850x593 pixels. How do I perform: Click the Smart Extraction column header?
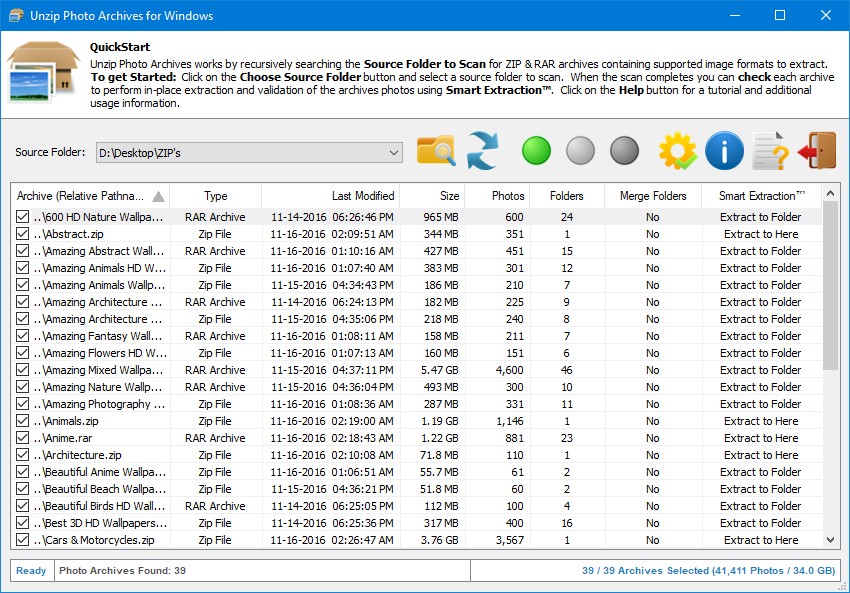pos(761,196)
